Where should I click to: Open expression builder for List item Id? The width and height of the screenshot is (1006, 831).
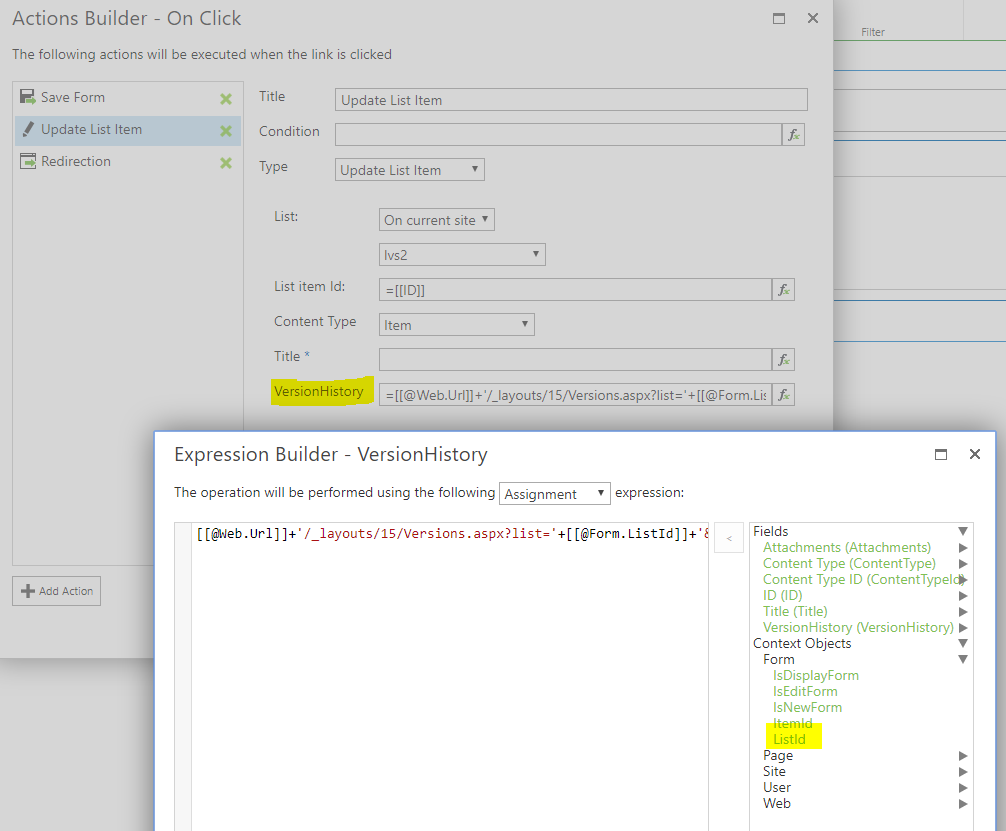(x=784, y=290)
